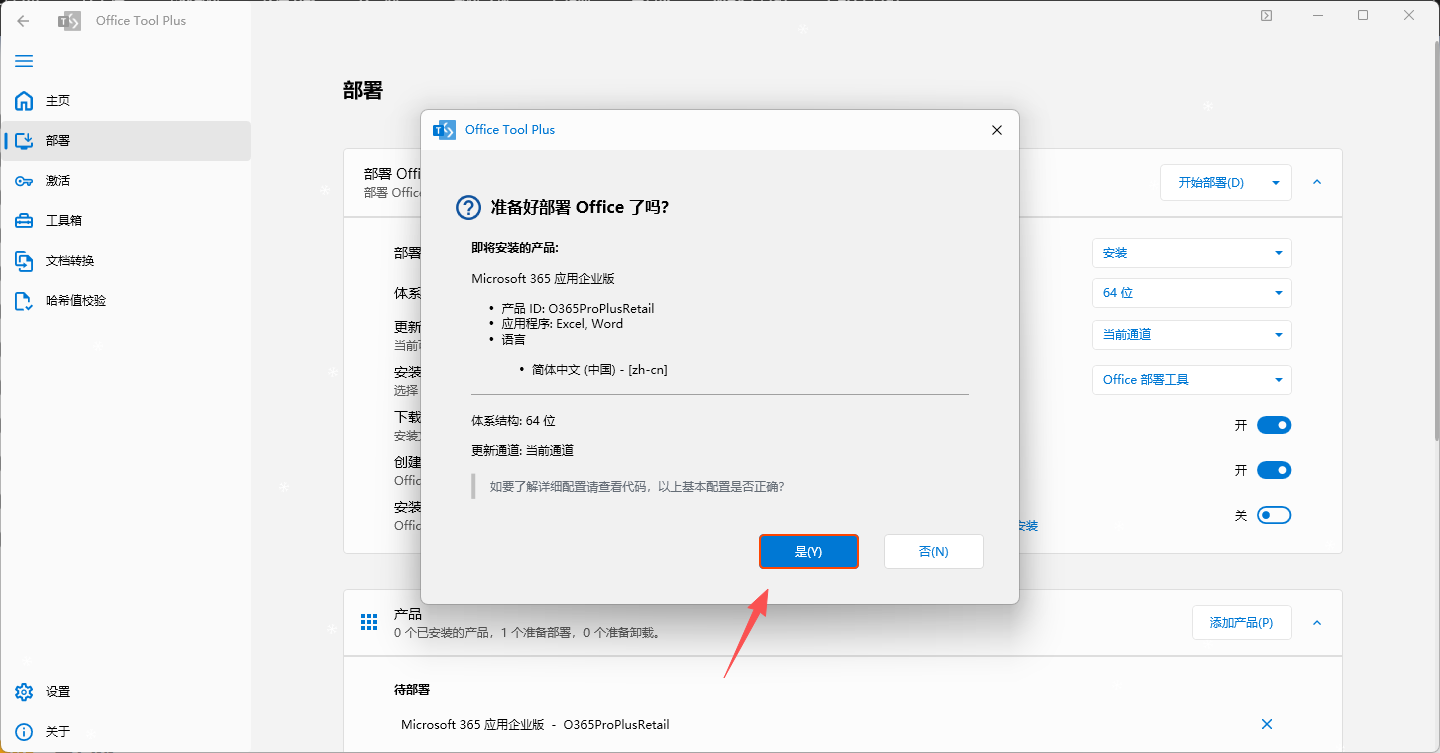This screenshot has width=1440, height=753.
Task: Expand the 当前通道 update channel dropdown
Action: 1191,334
